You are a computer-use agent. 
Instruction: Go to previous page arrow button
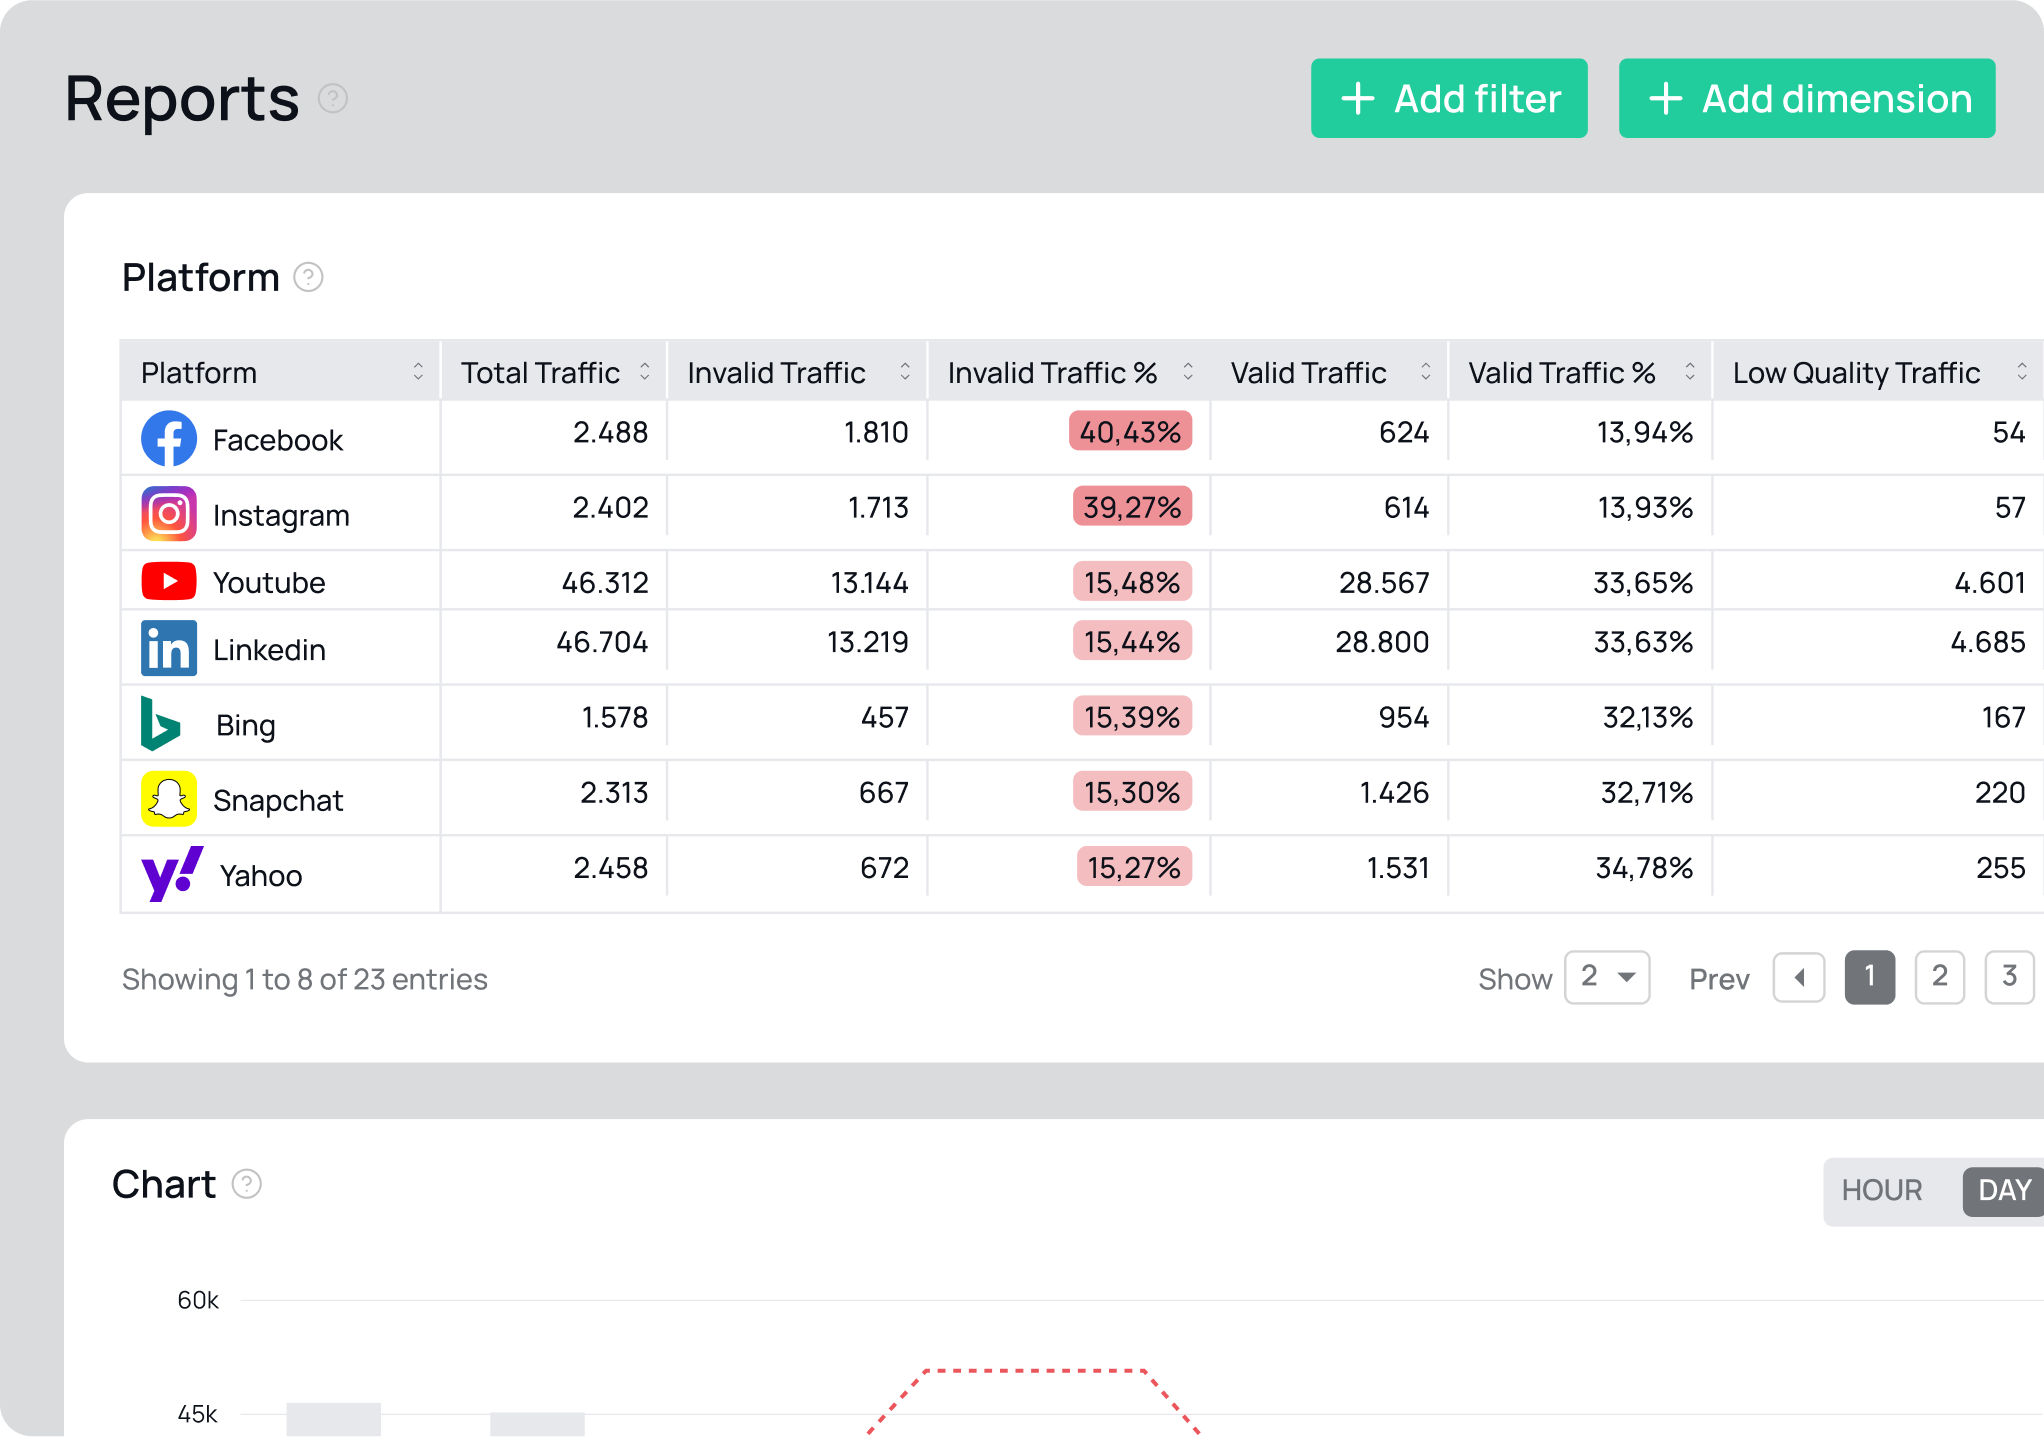(x=1799, y=977)
